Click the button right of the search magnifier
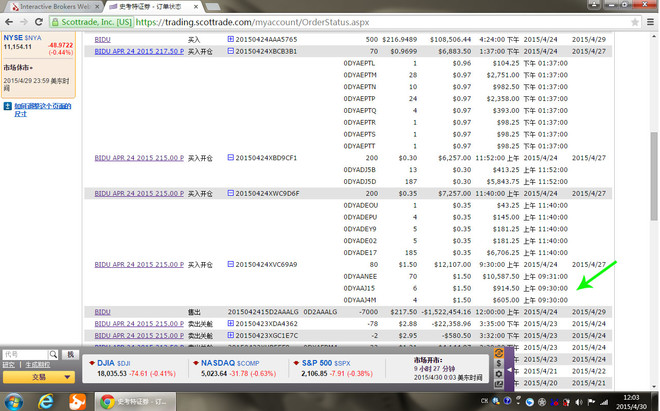The width and height of the screenshot is (660, 411). (x=71, y=355)
